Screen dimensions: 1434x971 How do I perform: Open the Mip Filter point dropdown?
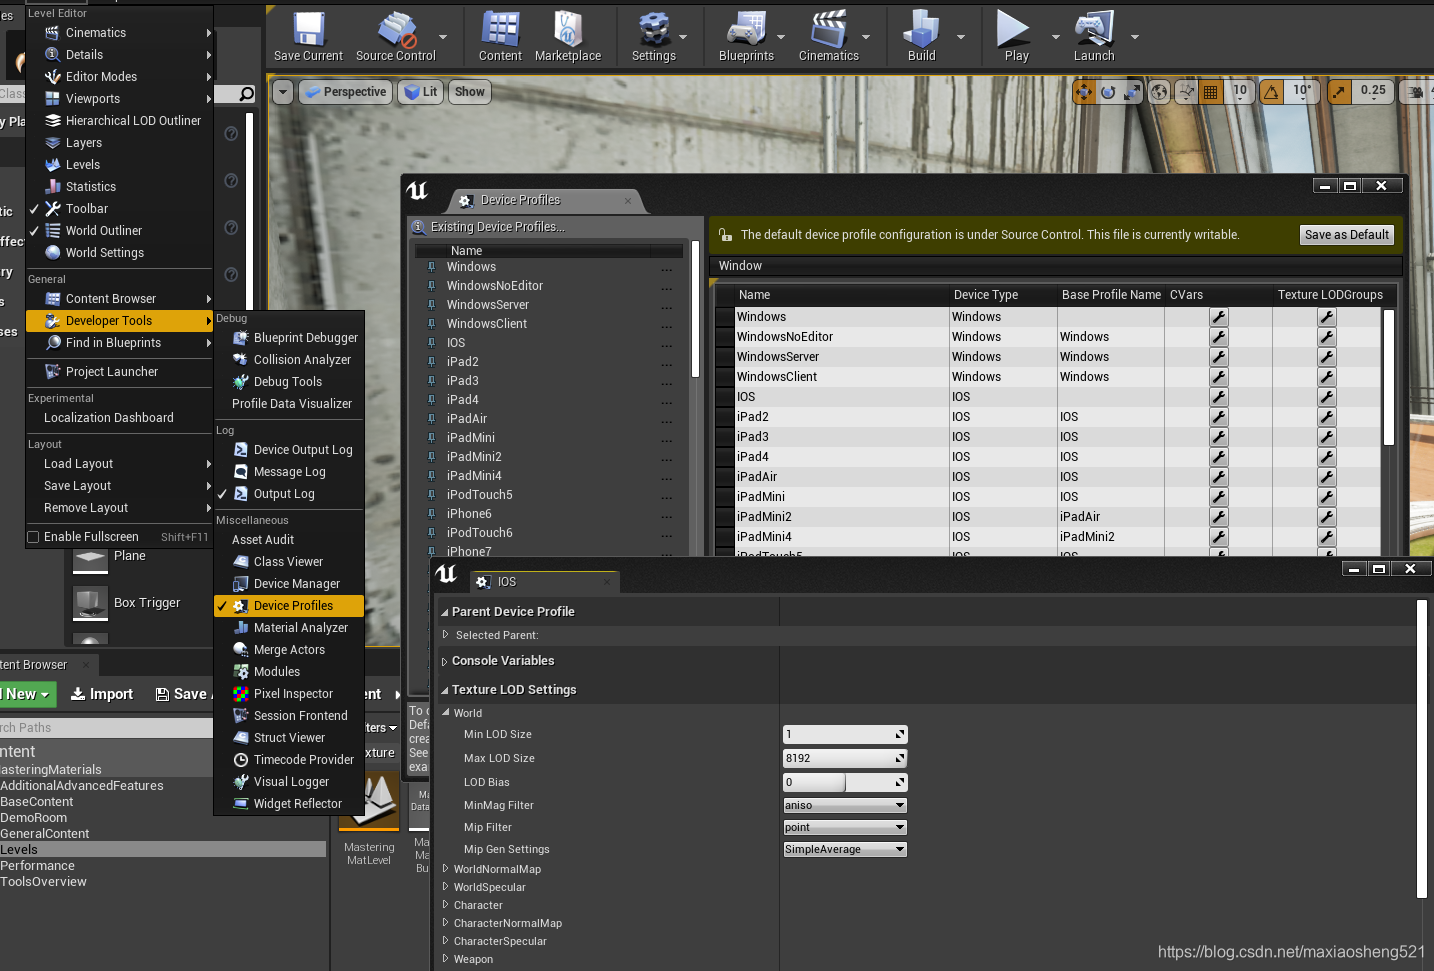[845, 827]
